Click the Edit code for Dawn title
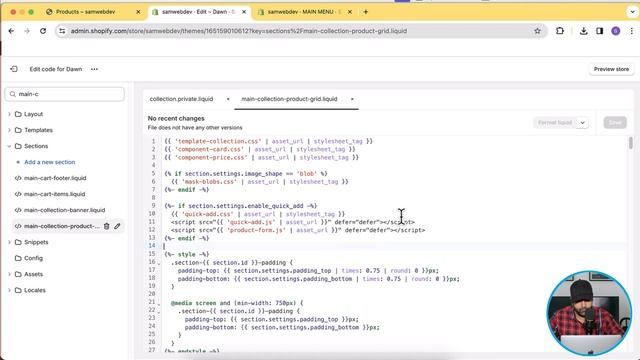The image size is (640, 360). coord(56,69)
